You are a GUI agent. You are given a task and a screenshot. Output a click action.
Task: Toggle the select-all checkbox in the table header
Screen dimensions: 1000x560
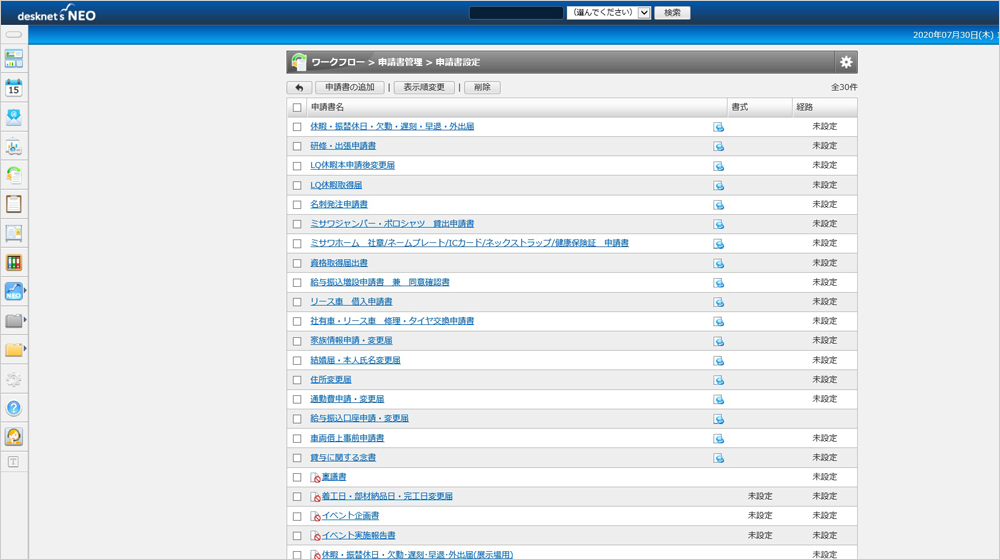297,107
